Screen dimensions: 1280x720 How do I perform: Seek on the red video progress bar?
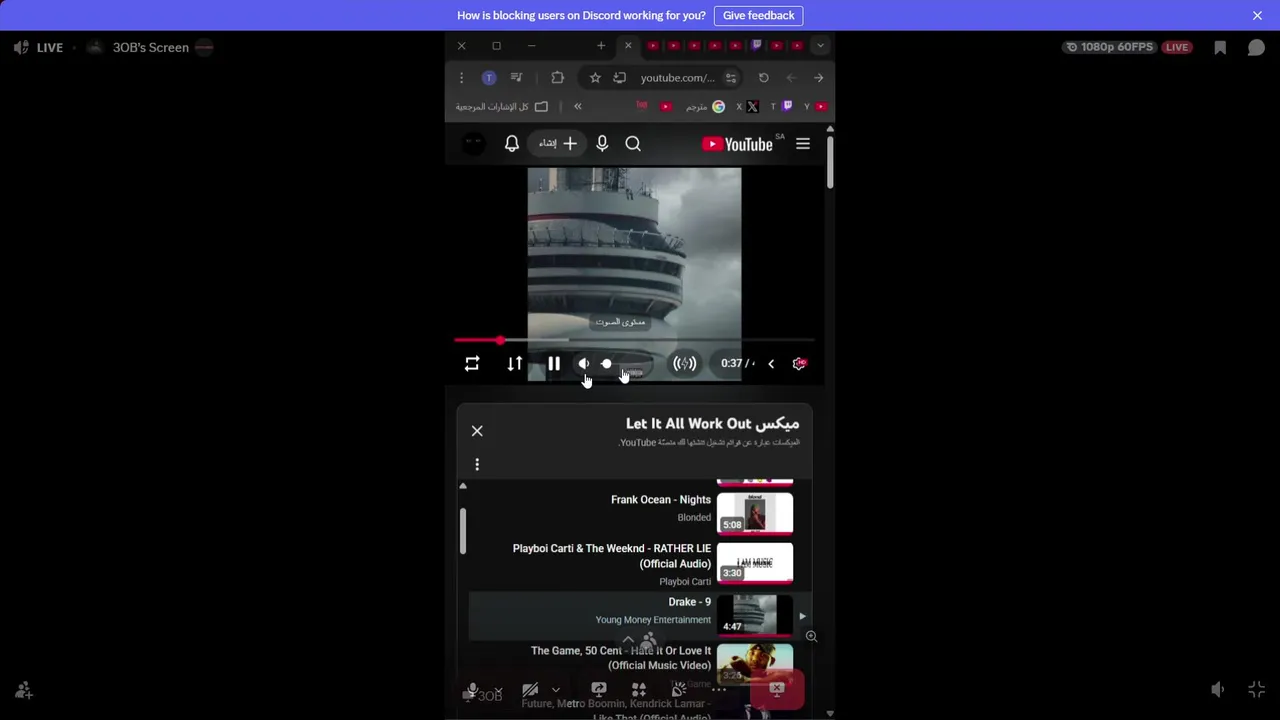point(634,341)
